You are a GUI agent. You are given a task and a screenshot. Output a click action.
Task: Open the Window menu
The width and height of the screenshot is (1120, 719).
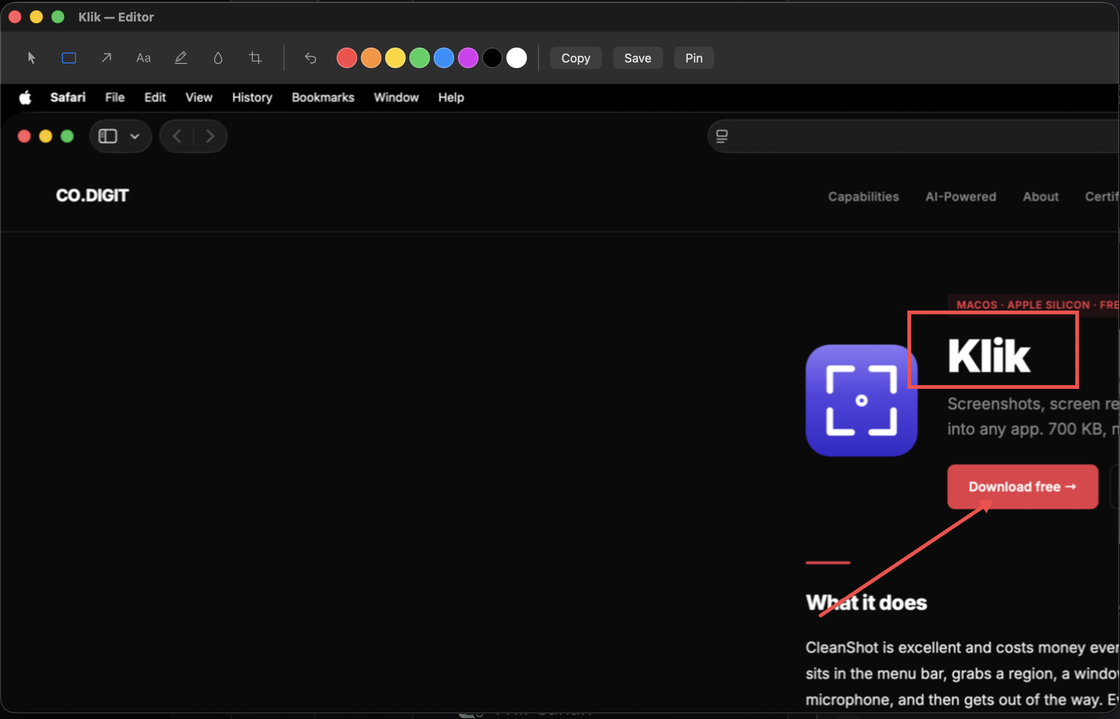tap(396, 98)
